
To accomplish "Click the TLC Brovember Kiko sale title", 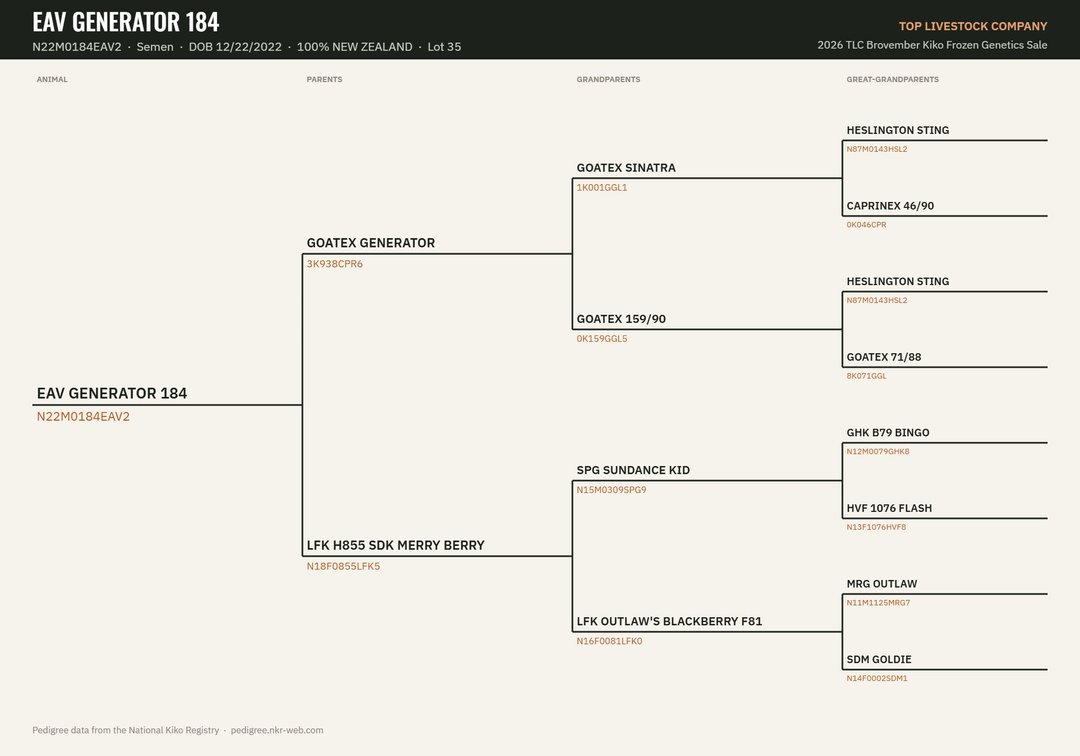I will (932, 45).
